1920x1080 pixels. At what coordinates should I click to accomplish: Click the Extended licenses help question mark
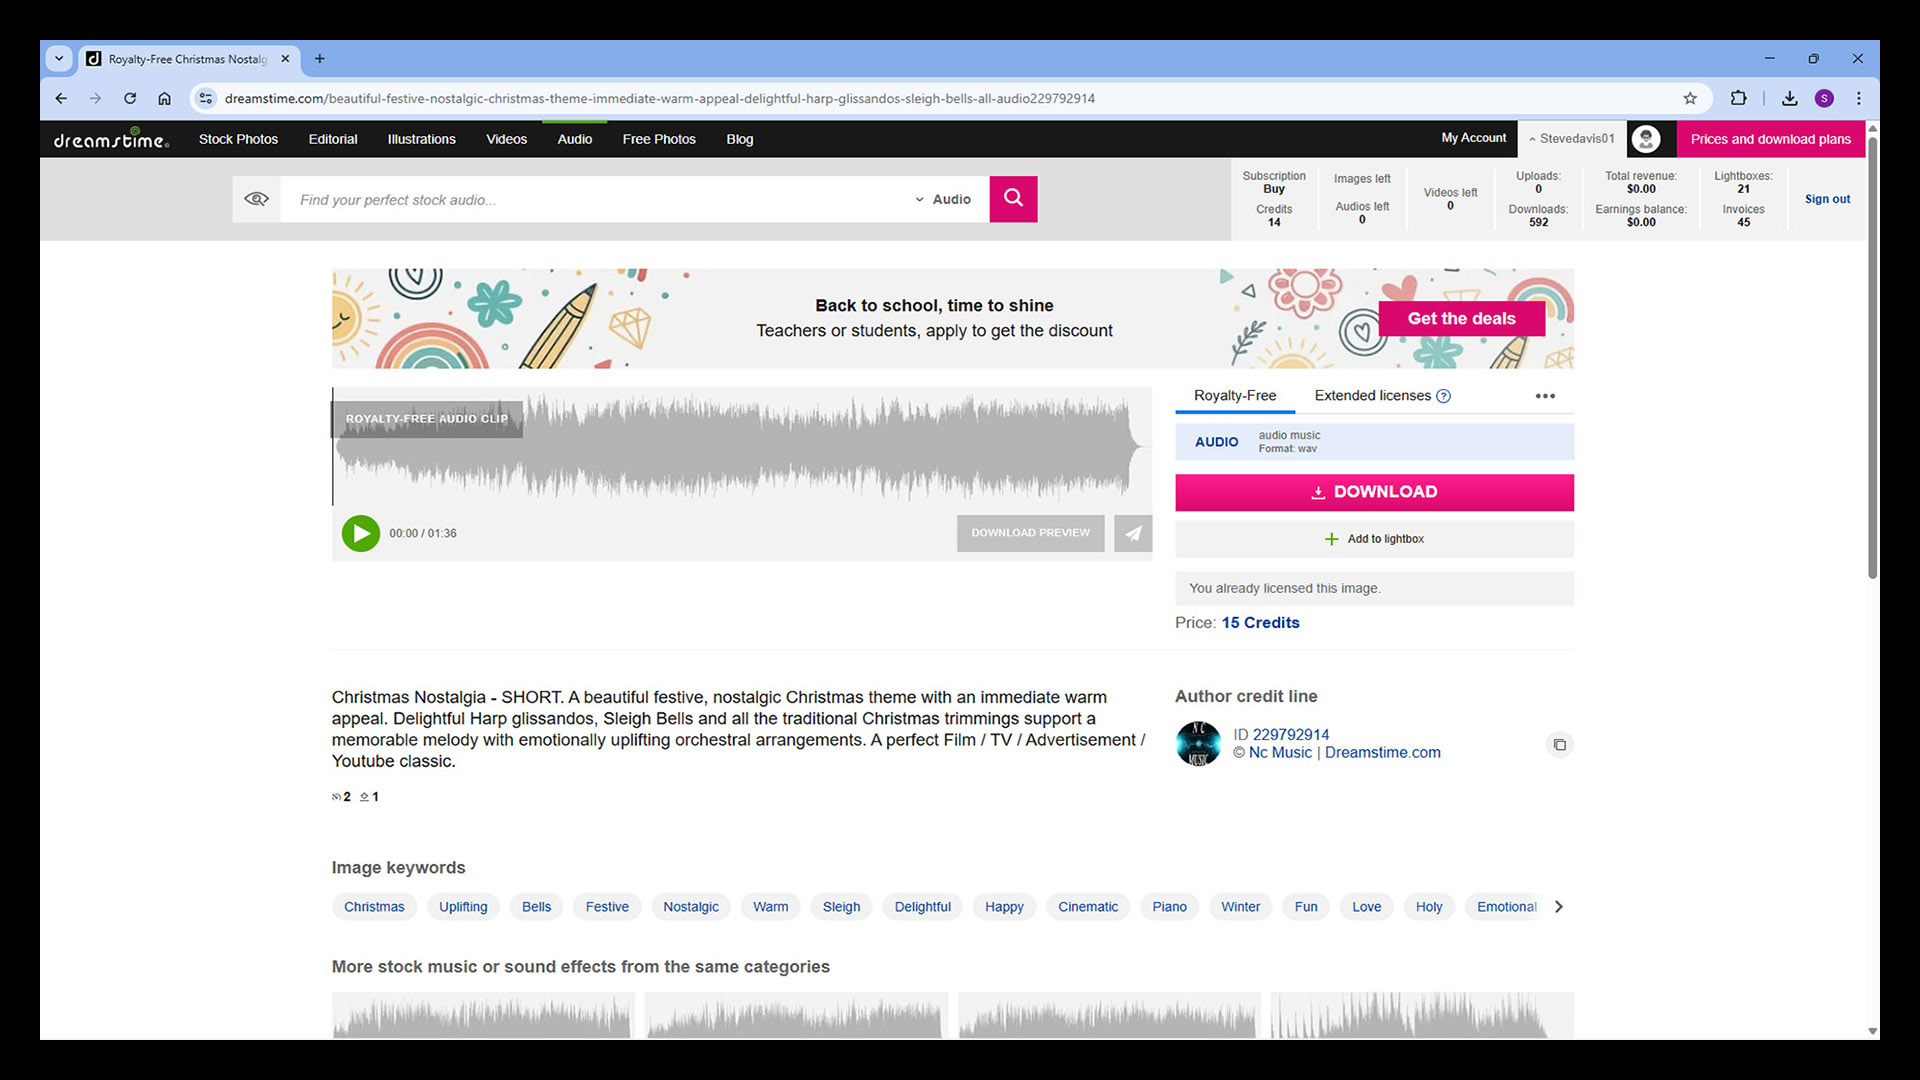(x=1443, y=396)
